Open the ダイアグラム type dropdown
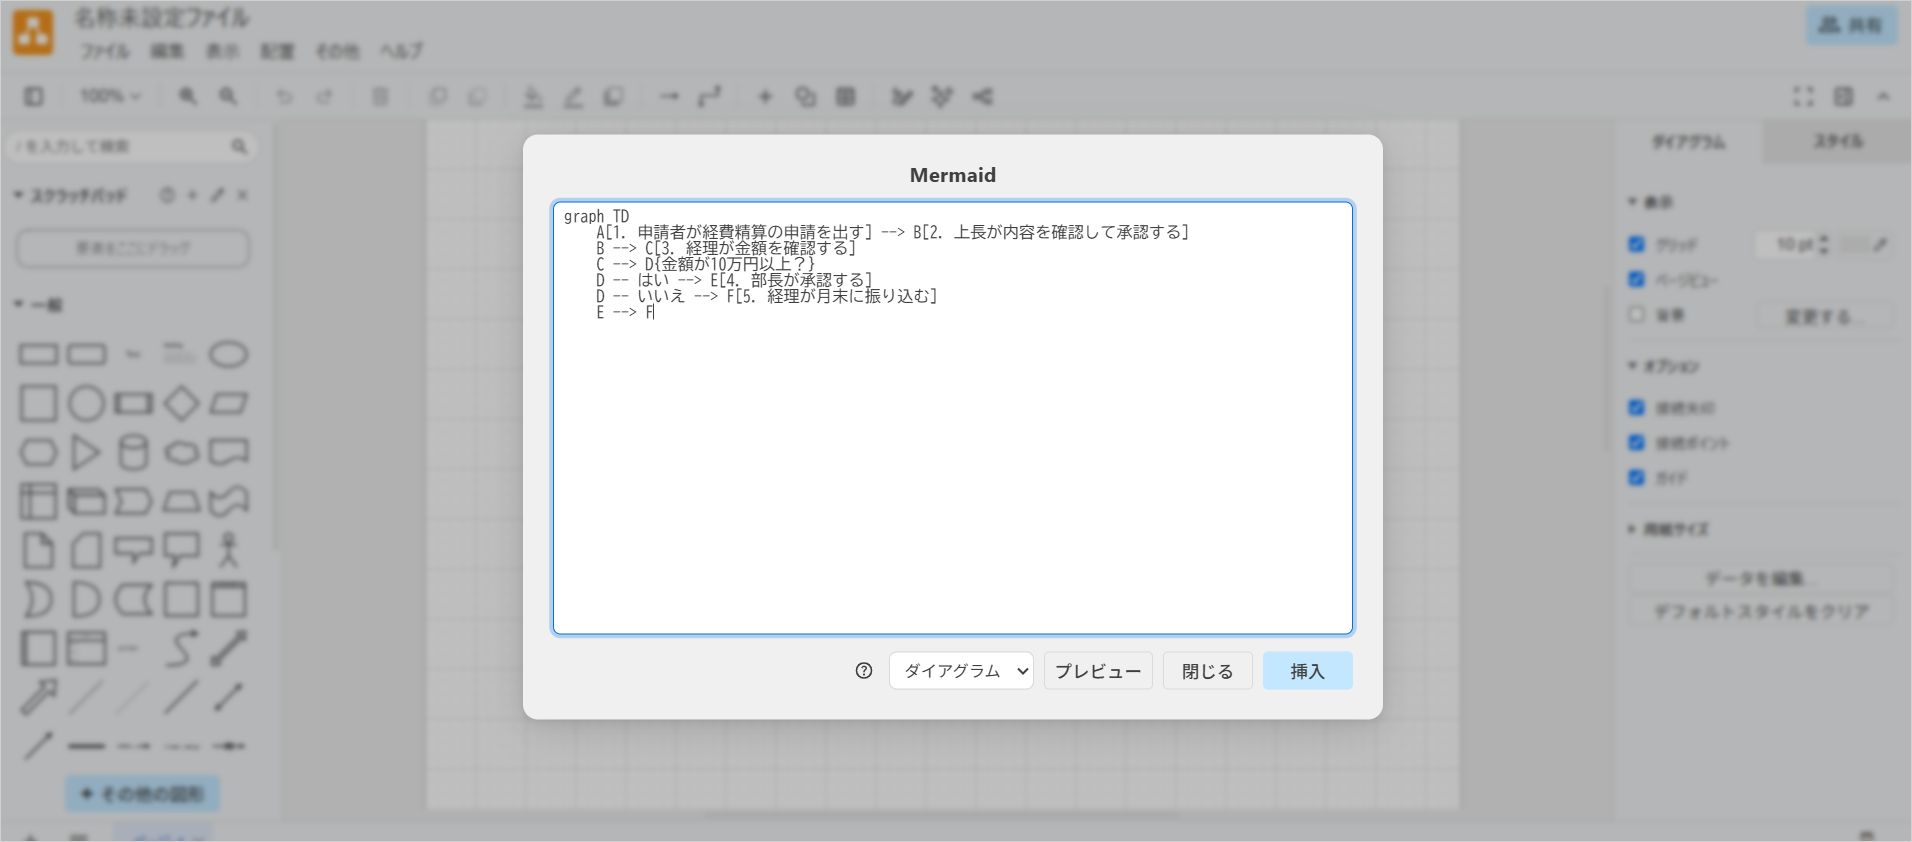 point(961,671)
